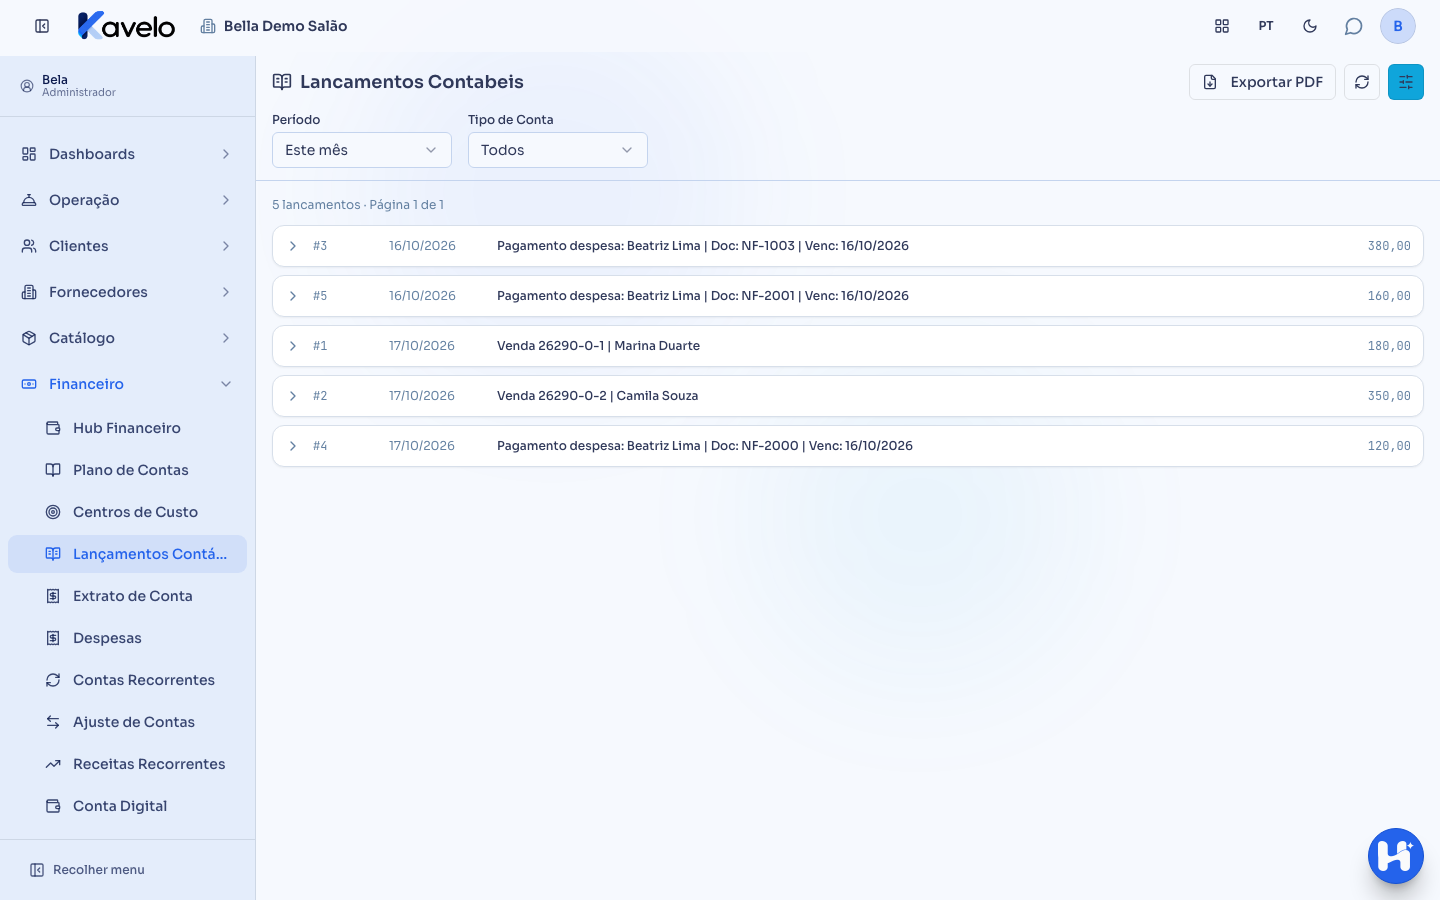Screen dimensions: 1440x900
Task: Expand the Fornecedores menu
Action: [x=127, y=292]
